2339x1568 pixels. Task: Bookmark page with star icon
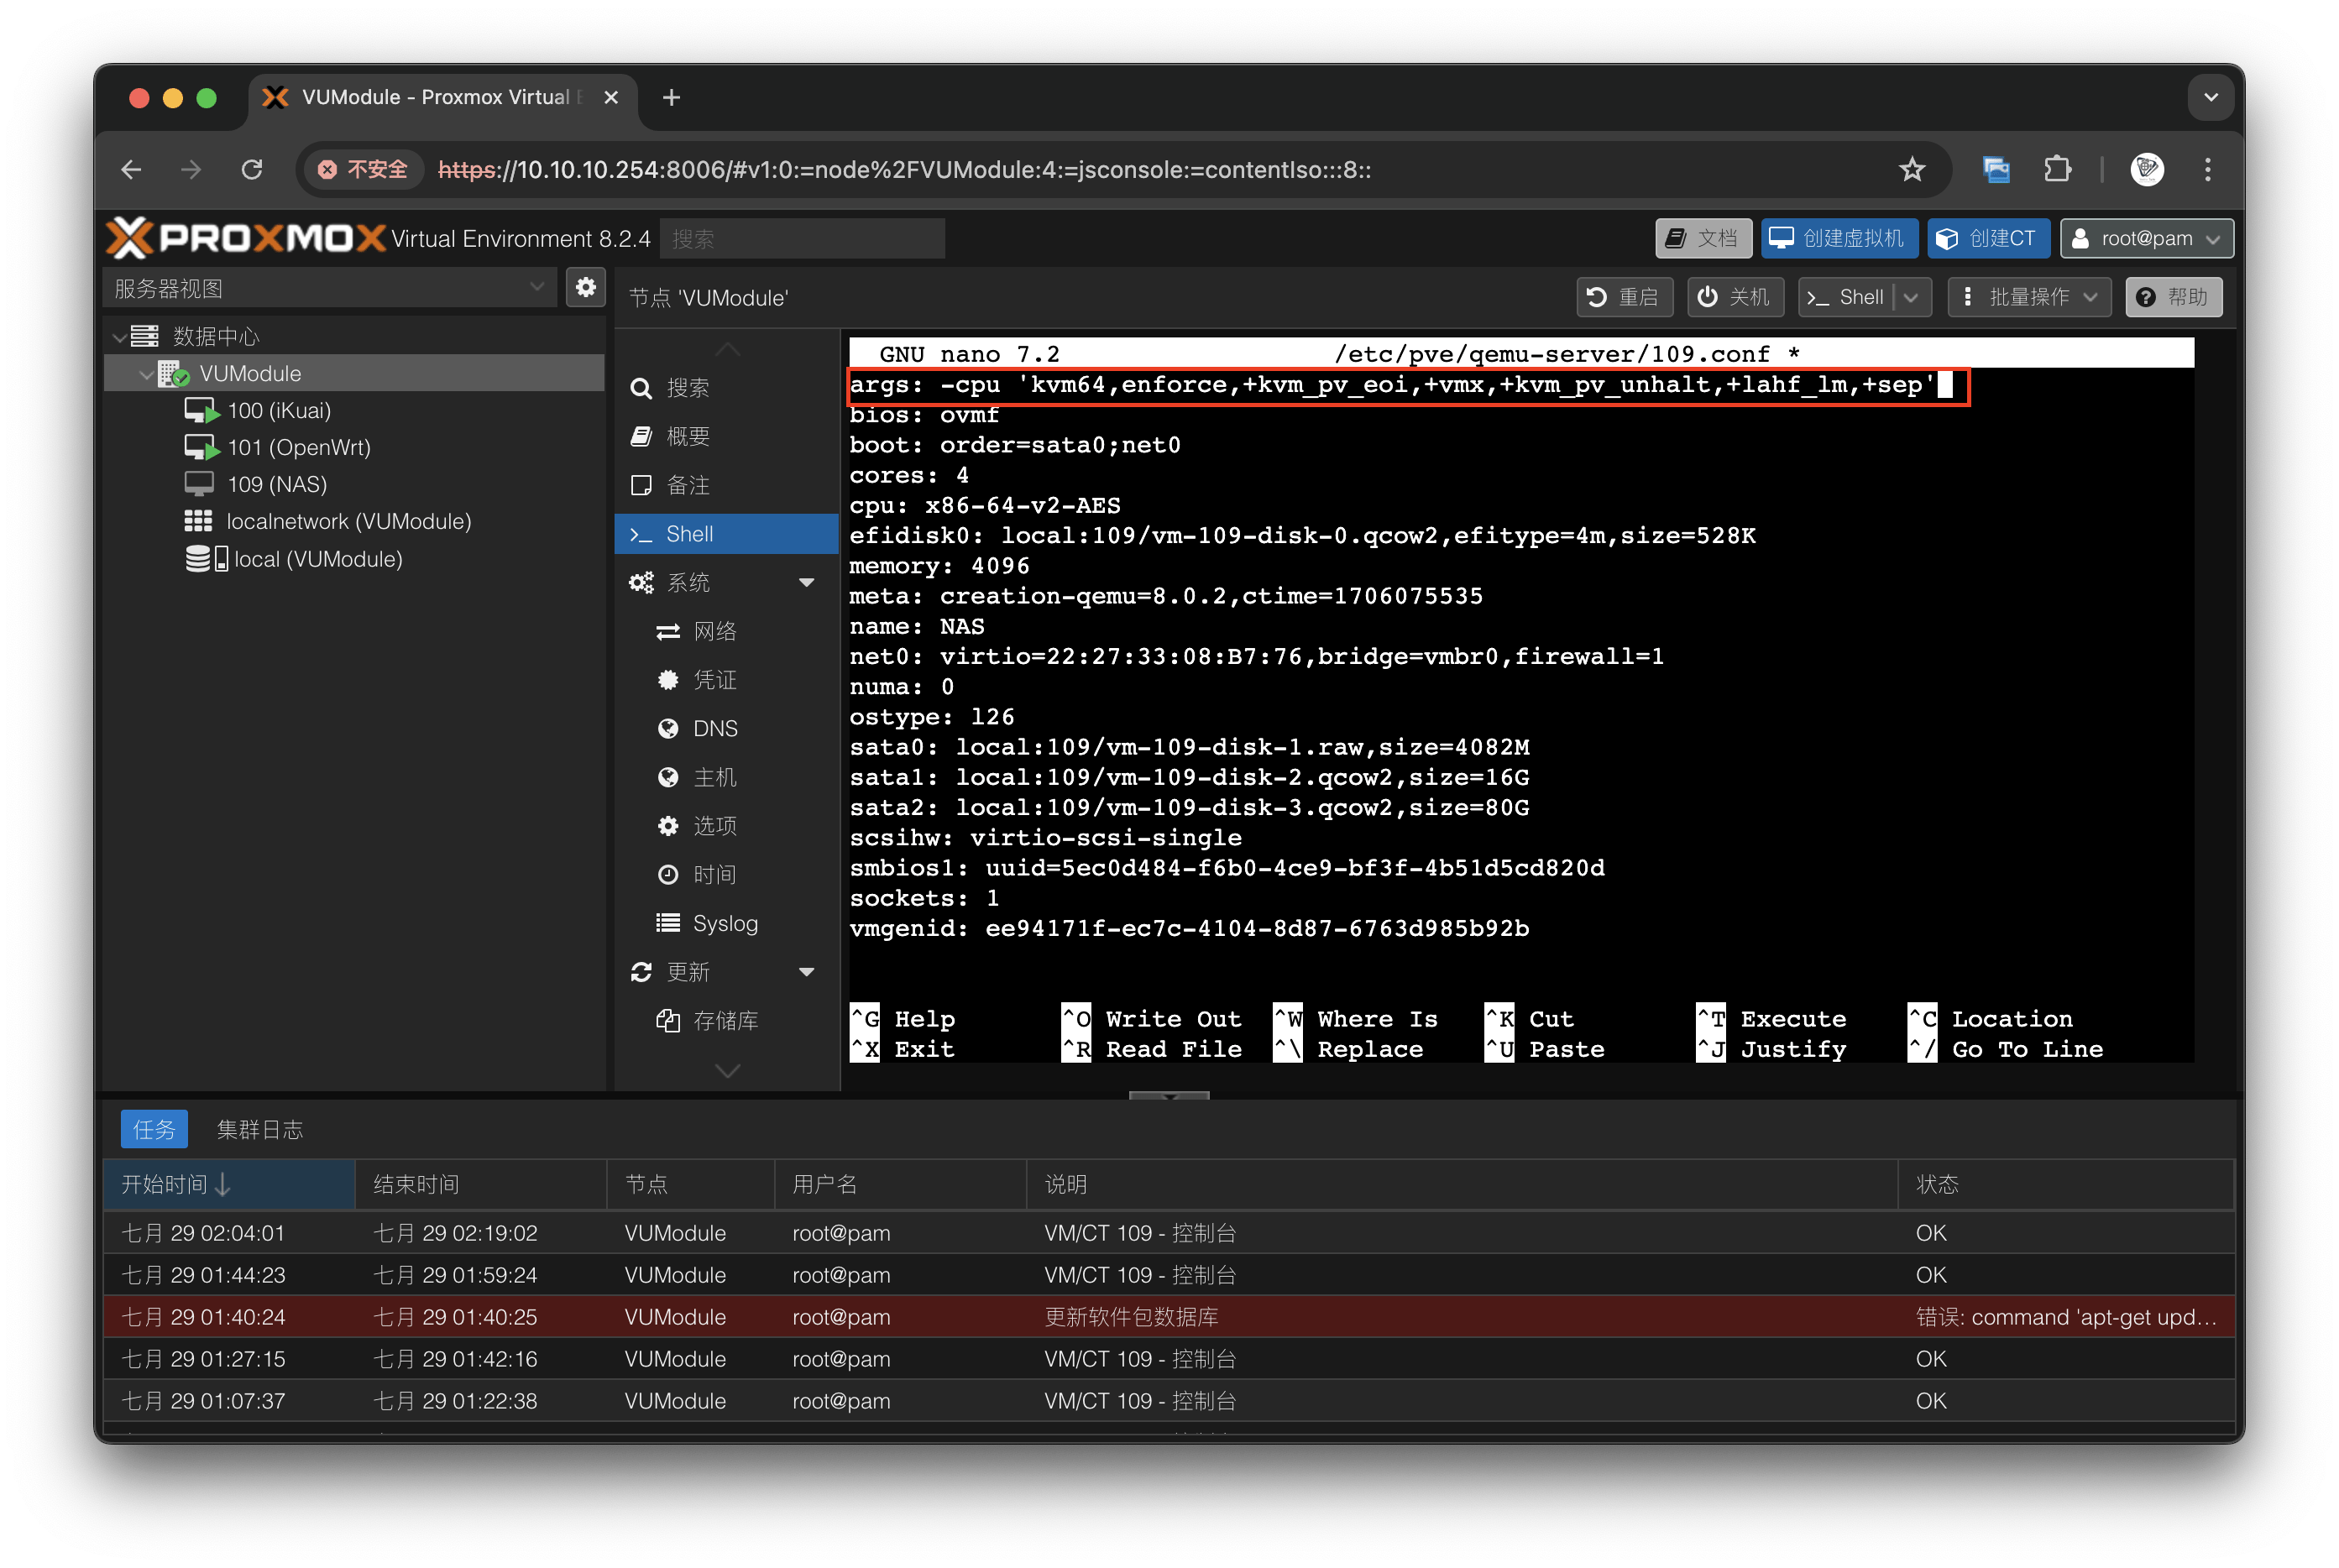coord(1911,170)
